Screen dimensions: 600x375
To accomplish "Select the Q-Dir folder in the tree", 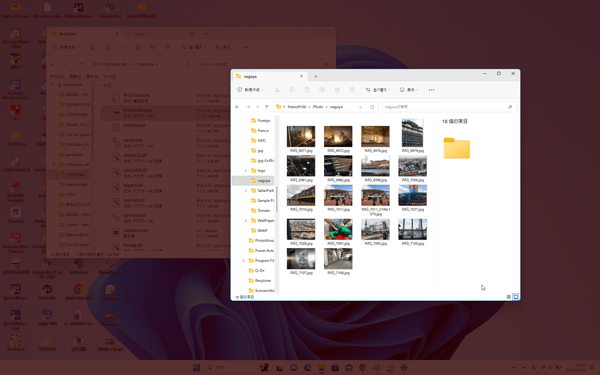I will click(x=257, y=270).
